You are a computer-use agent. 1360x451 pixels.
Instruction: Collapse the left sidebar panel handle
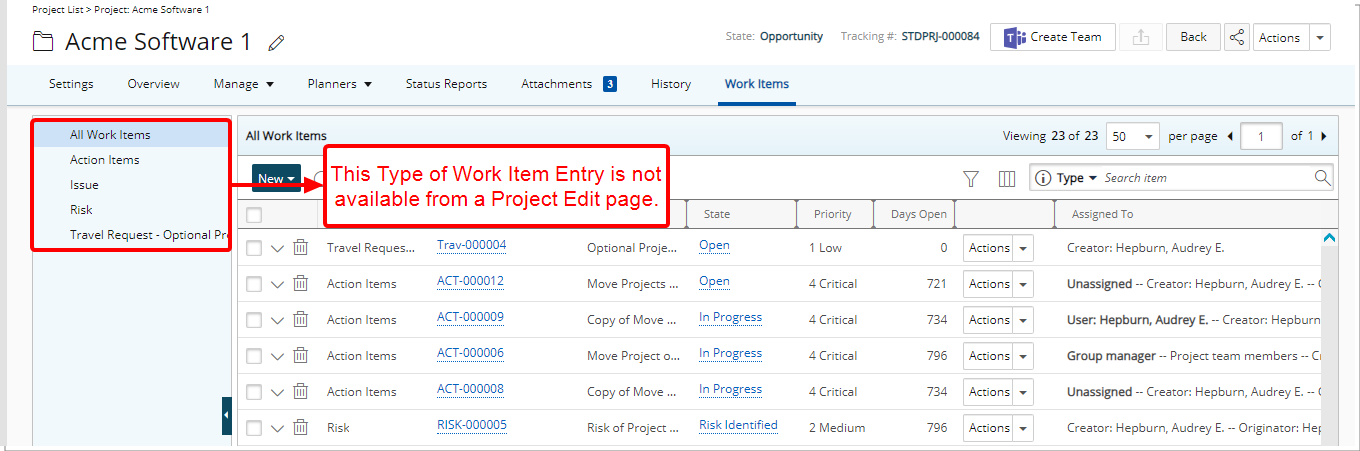(226, 414)
